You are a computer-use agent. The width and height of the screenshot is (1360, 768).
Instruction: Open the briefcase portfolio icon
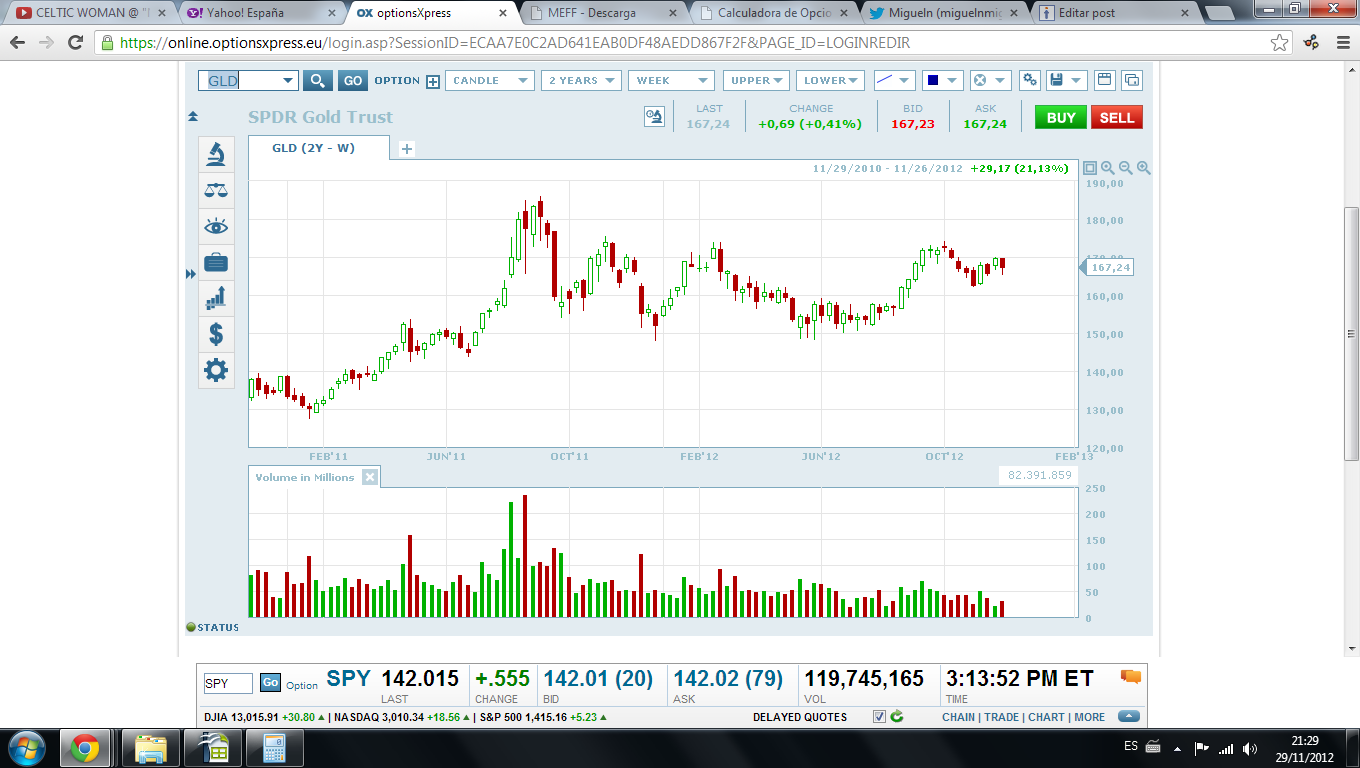pyautogui.click(x=216, y=262)
